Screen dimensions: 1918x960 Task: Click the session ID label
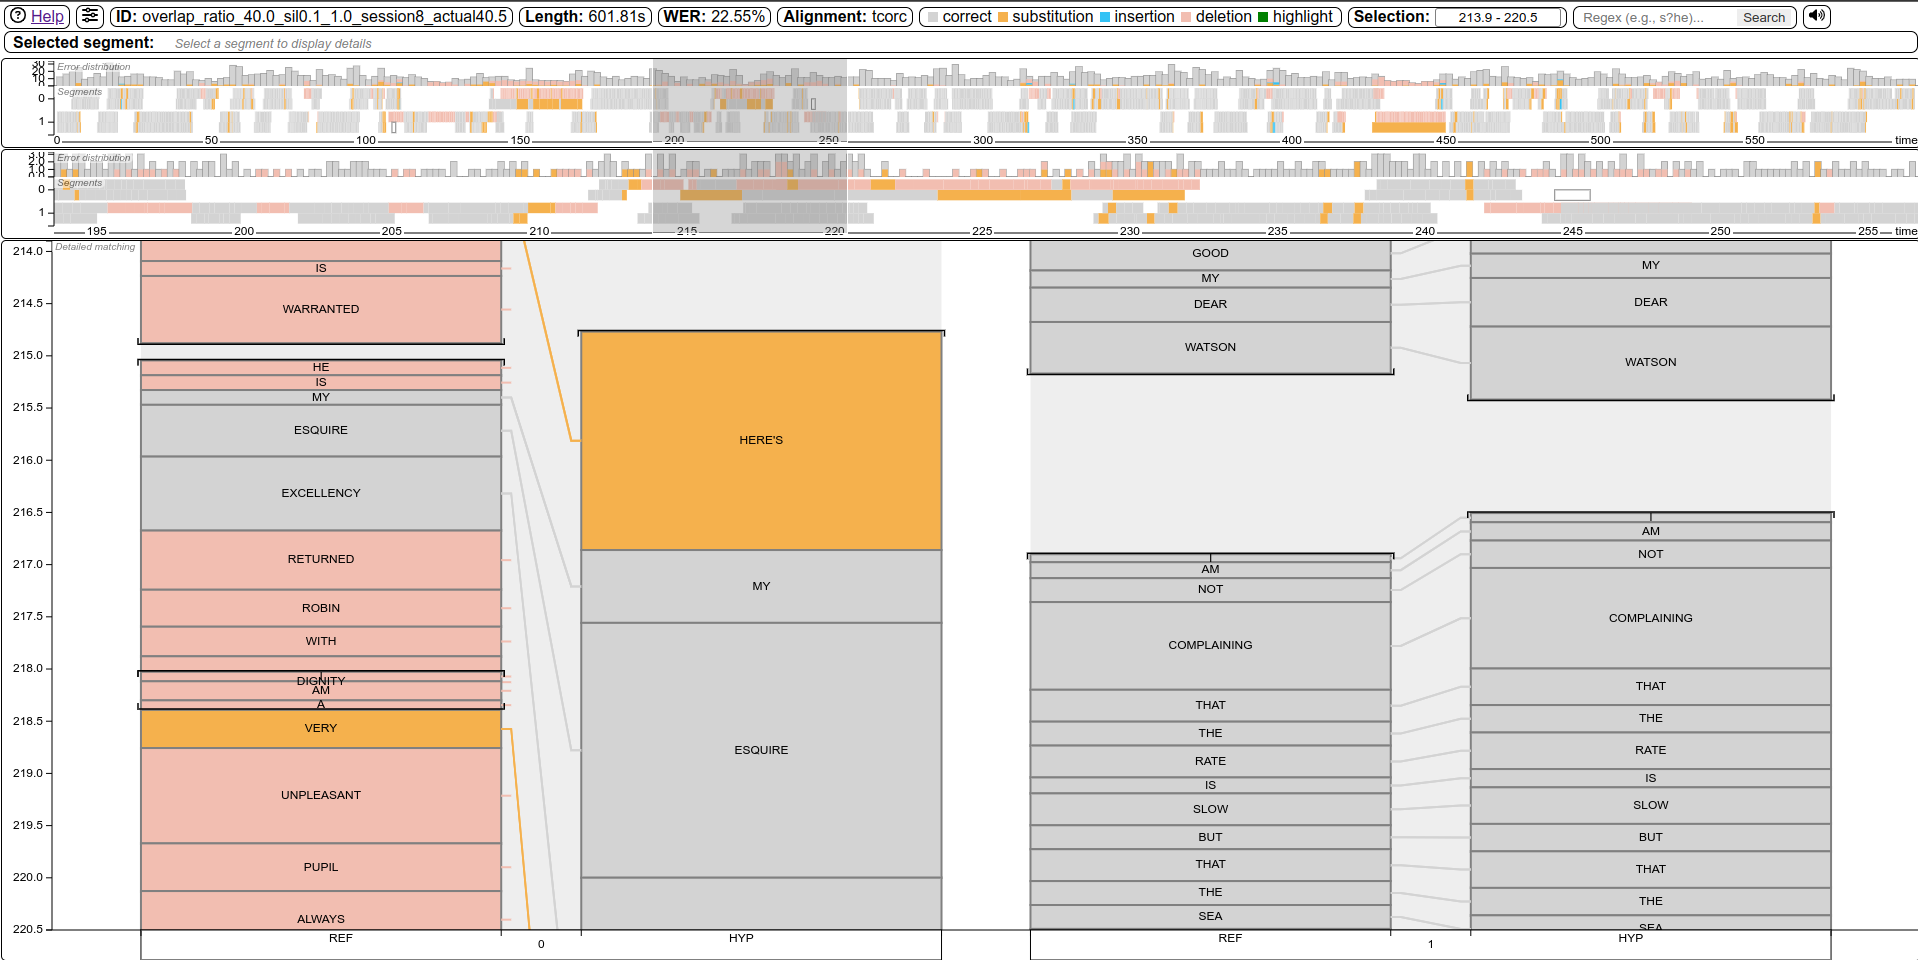pyautogui.click(x=311, y=17)
